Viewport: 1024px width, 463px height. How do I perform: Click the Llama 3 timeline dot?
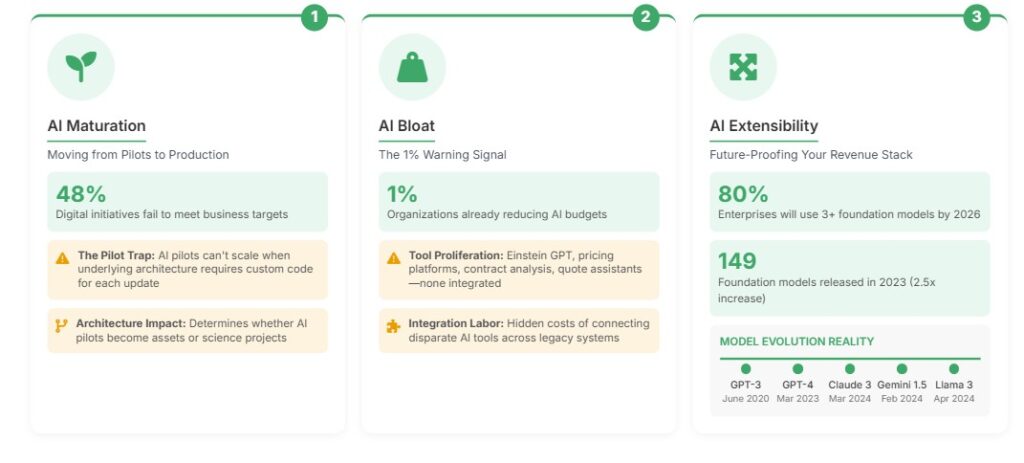[954, 369]
